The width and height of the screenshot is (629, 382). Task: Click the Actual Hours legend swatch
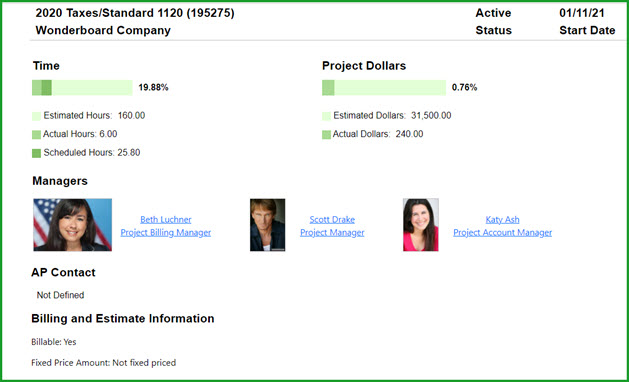[x=37, y=134]
